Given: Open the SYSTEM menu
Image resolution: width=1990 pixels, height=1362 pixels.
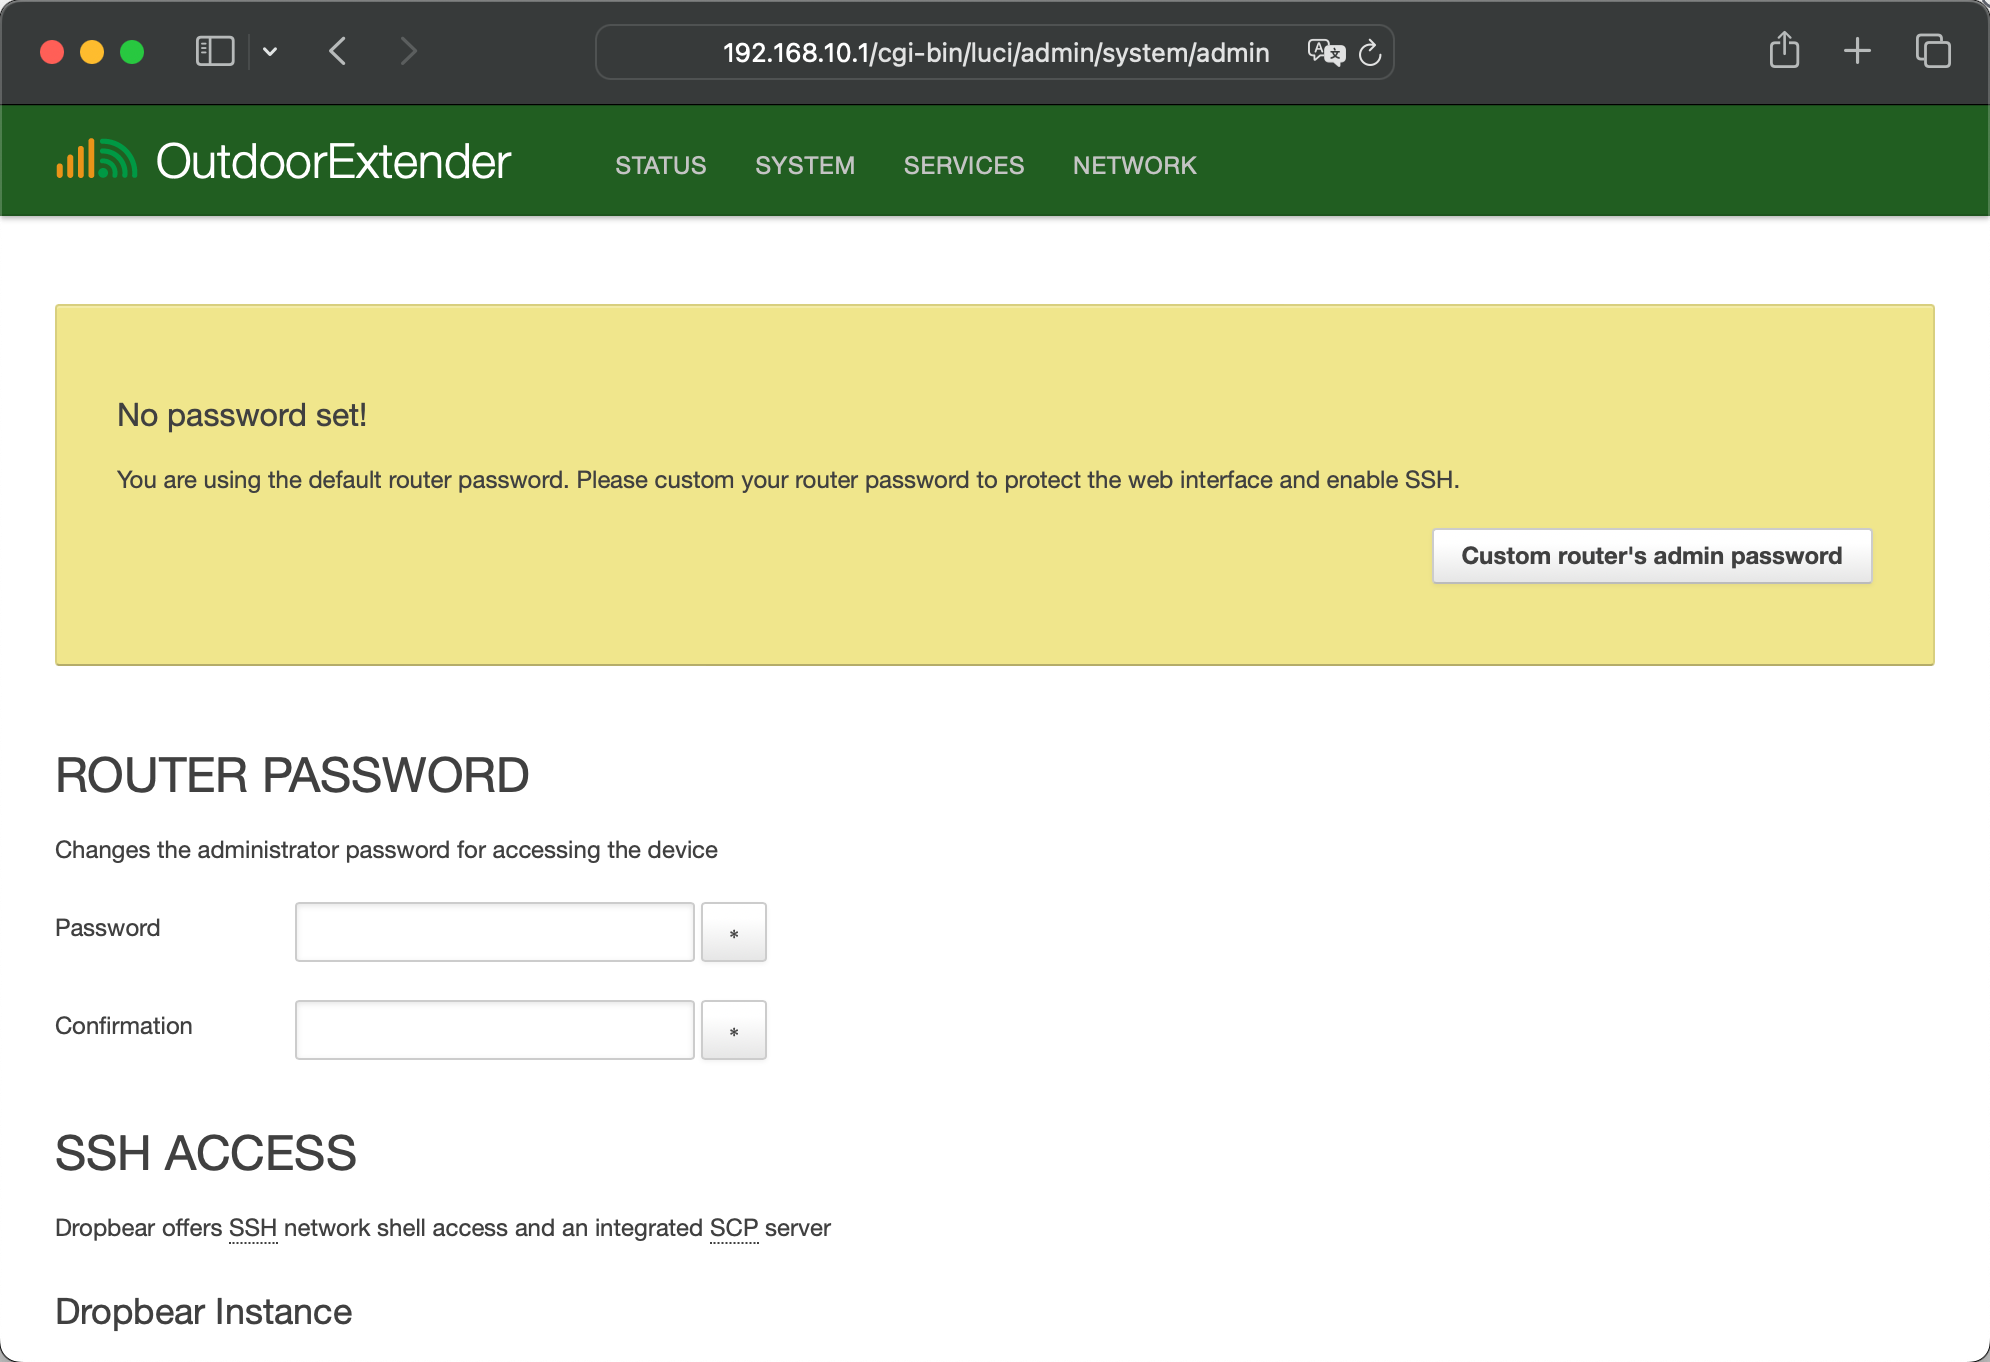Looking at the screenshot, I should (804, 165).
